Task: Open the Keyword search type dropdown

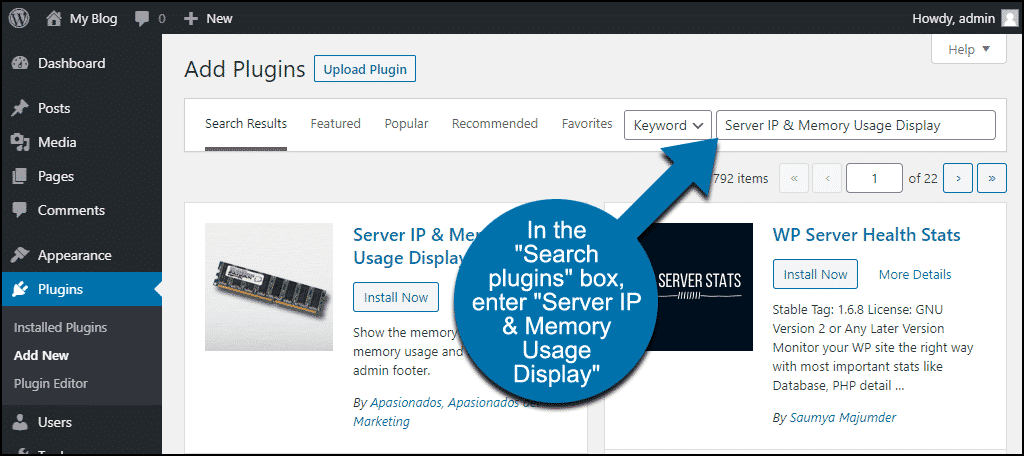Action: tap(667, 125)
